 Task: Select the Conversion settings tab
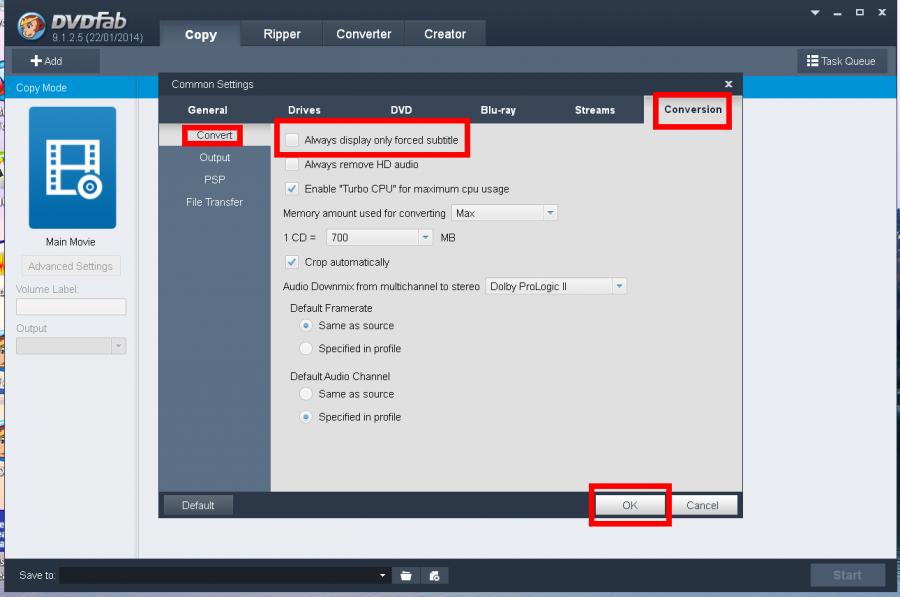click(x=693, y=110)
